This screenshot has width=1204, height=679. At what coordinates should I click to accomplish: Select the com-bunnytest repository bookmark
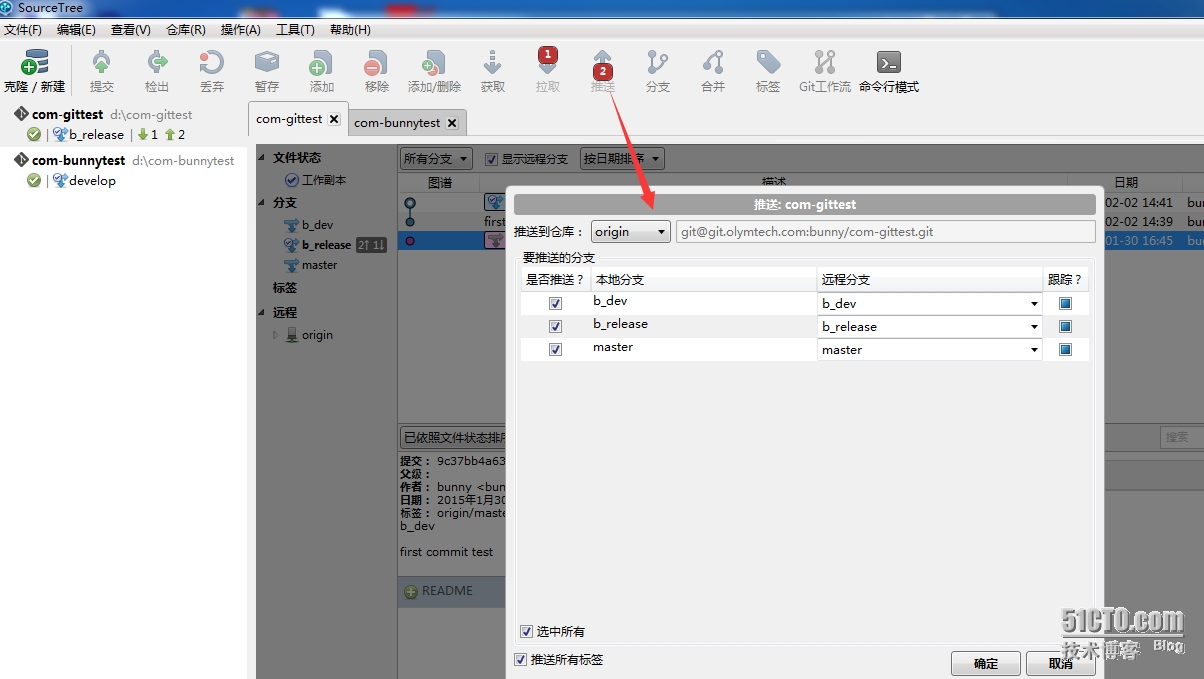click(x=124, y=160)
